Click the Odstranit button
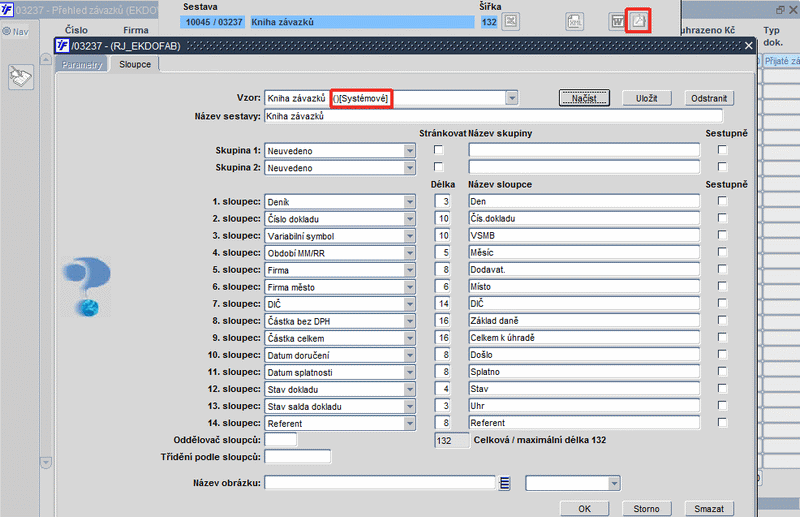 (709, 98)
